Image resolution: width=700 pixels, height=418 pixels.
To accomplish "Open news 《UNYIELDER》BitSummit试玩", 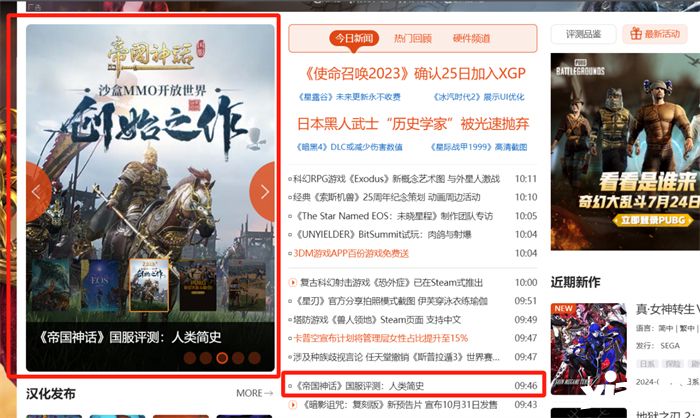I will [x=383, y=234].
